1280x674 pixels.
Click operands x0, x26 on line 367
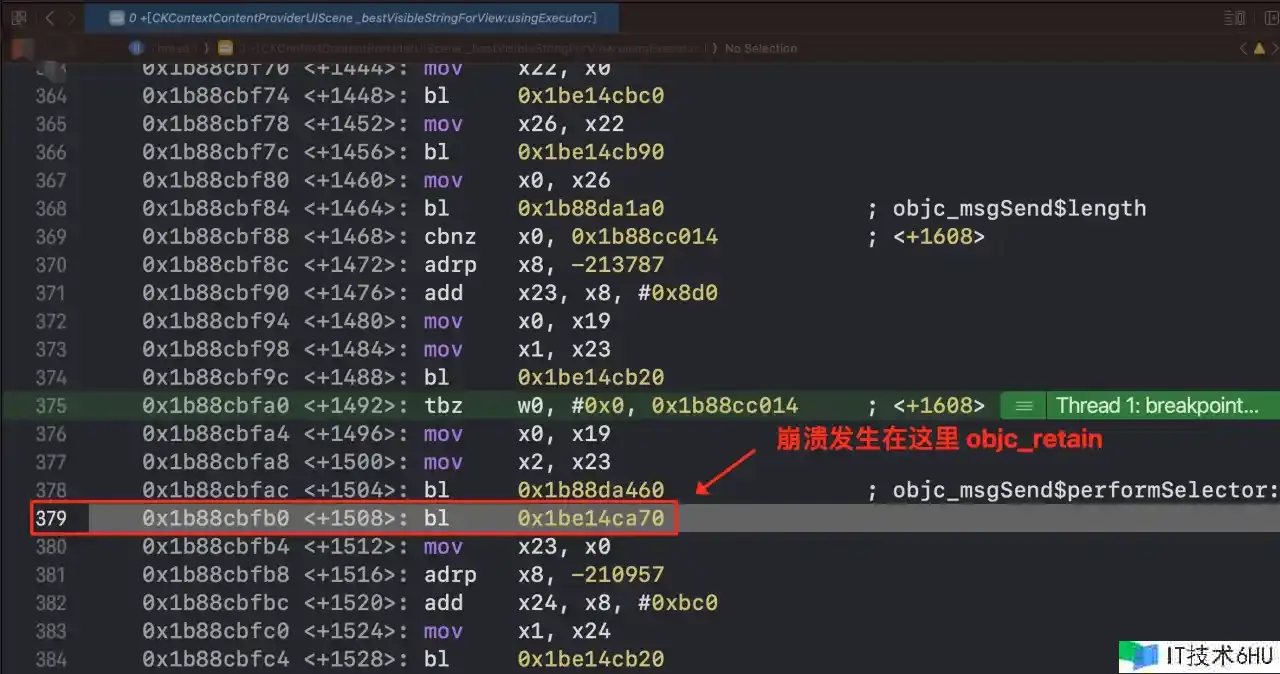click(x=564, y=180)
